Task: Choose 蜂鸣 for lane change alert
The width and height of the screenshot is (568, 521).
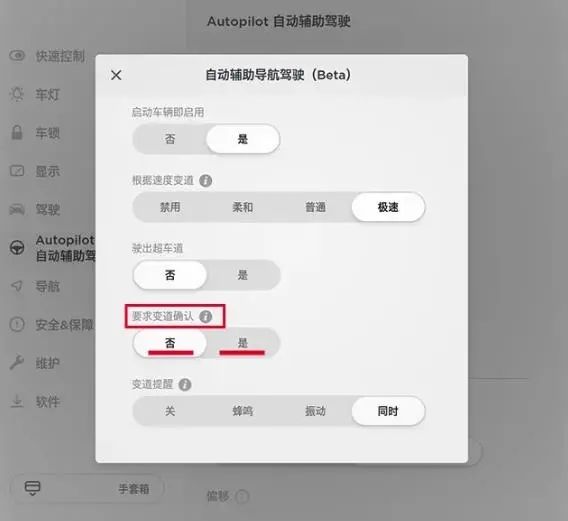Action: coord(243,411)
